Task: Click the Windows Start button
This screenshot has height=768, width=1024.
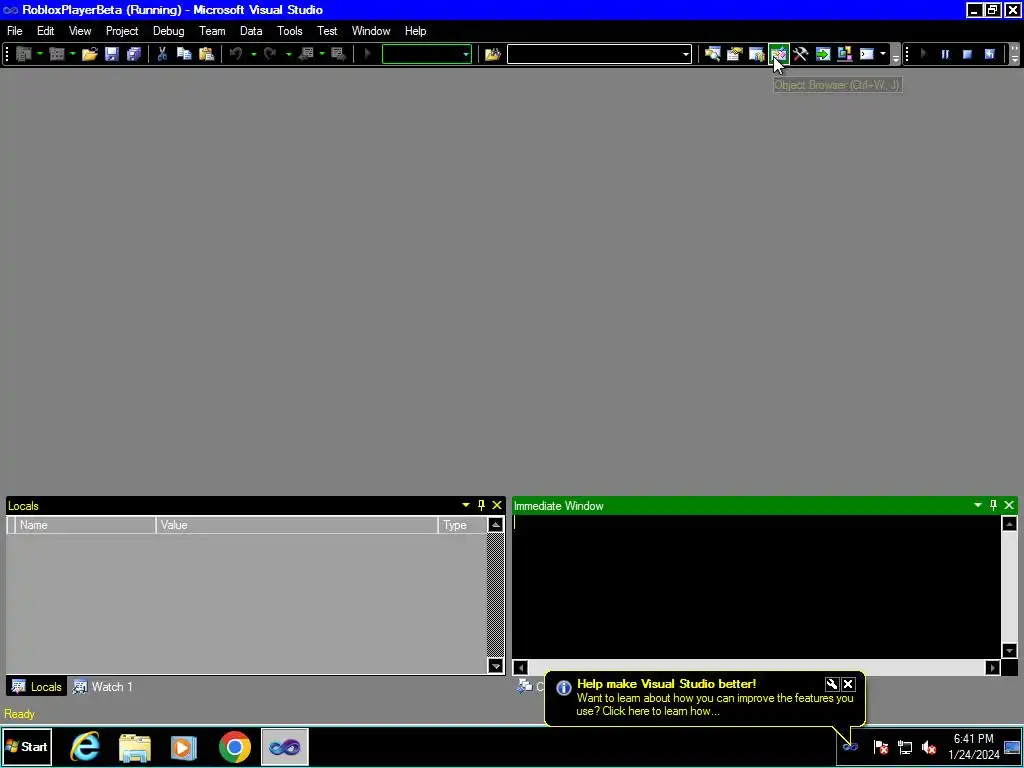Action: click(27, 746)
